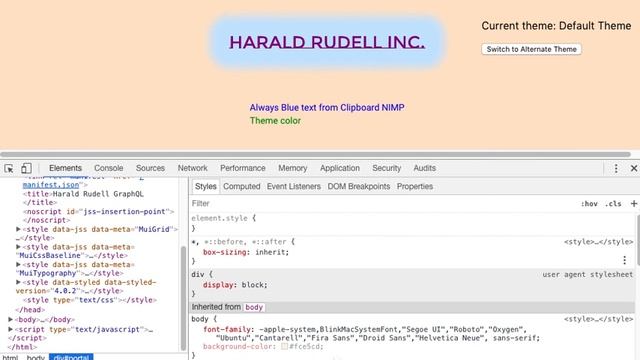Select the div#portal breadcrumb item
The image size is (640, 360).
[x=71, y=357]
